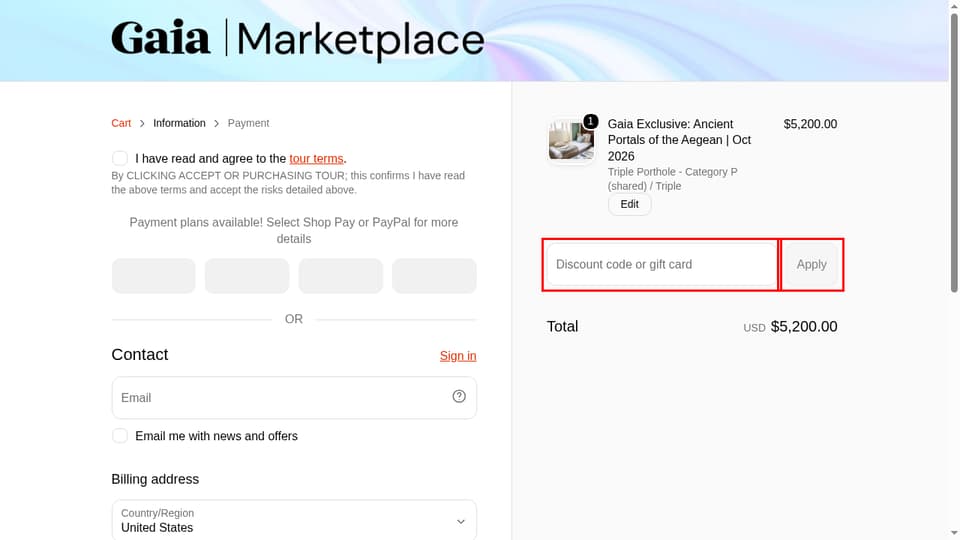Enable Email me with news and offers
960x540 pixels.
click(x=120, y=436)
